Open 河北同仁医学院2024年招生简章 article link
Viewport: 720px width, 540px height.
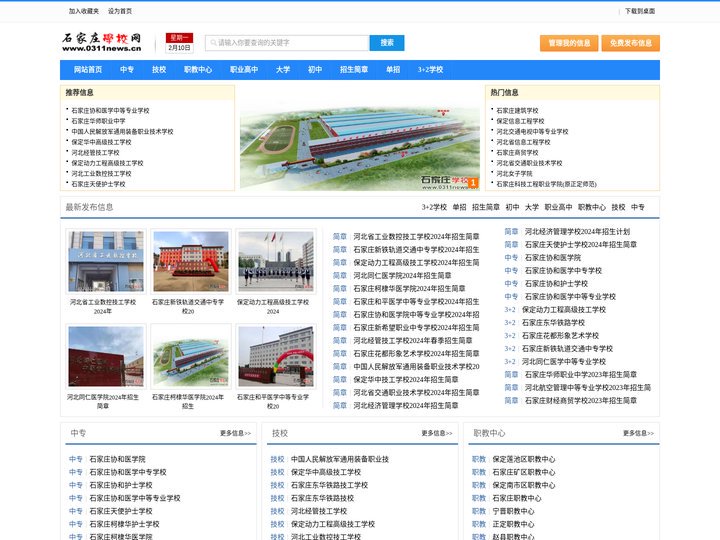tap(402, 276)
